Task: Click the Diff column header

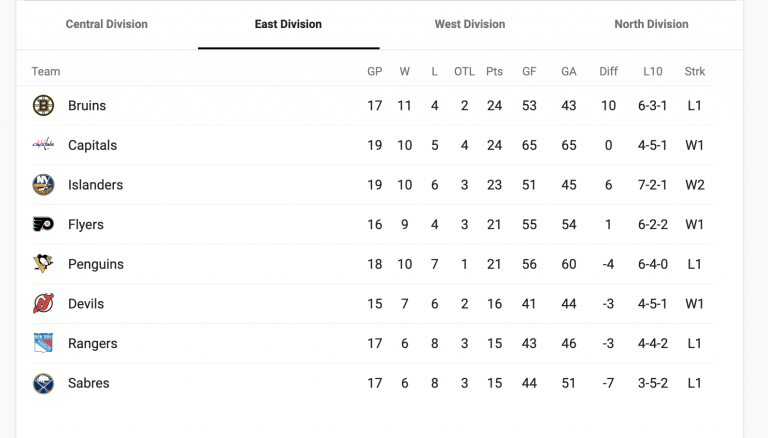Action: (608, 72)
